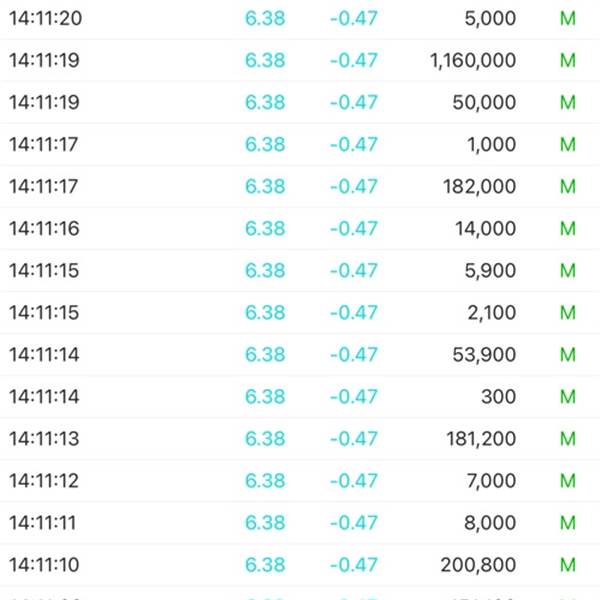
Task: Tap the 200,800 volume trade row
Action: pos(300,565)
